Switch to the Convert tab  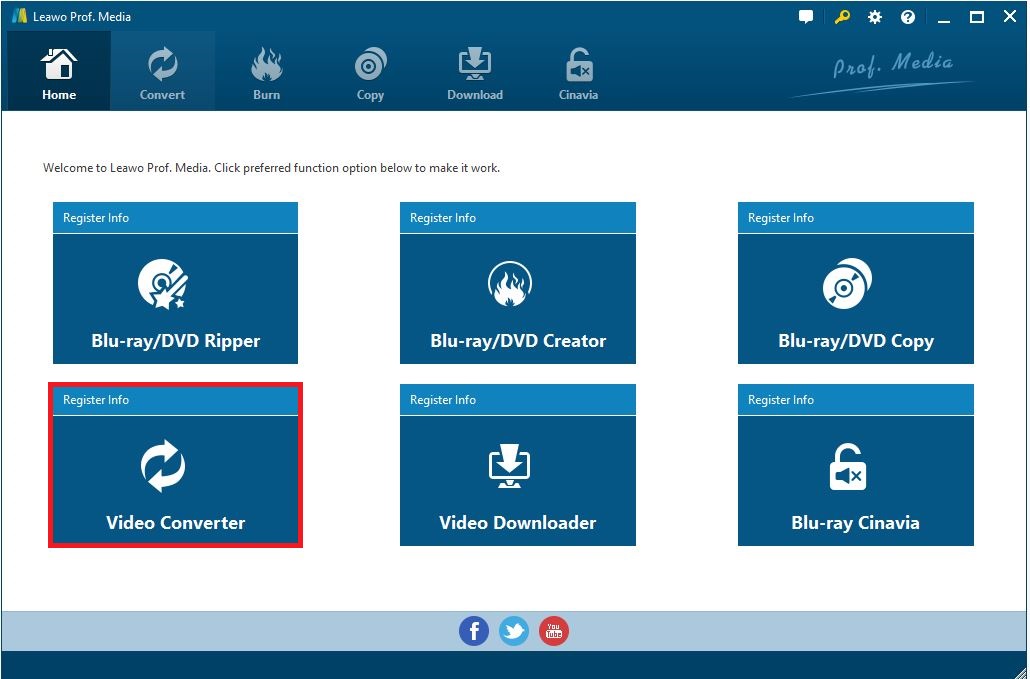[162, 72]
